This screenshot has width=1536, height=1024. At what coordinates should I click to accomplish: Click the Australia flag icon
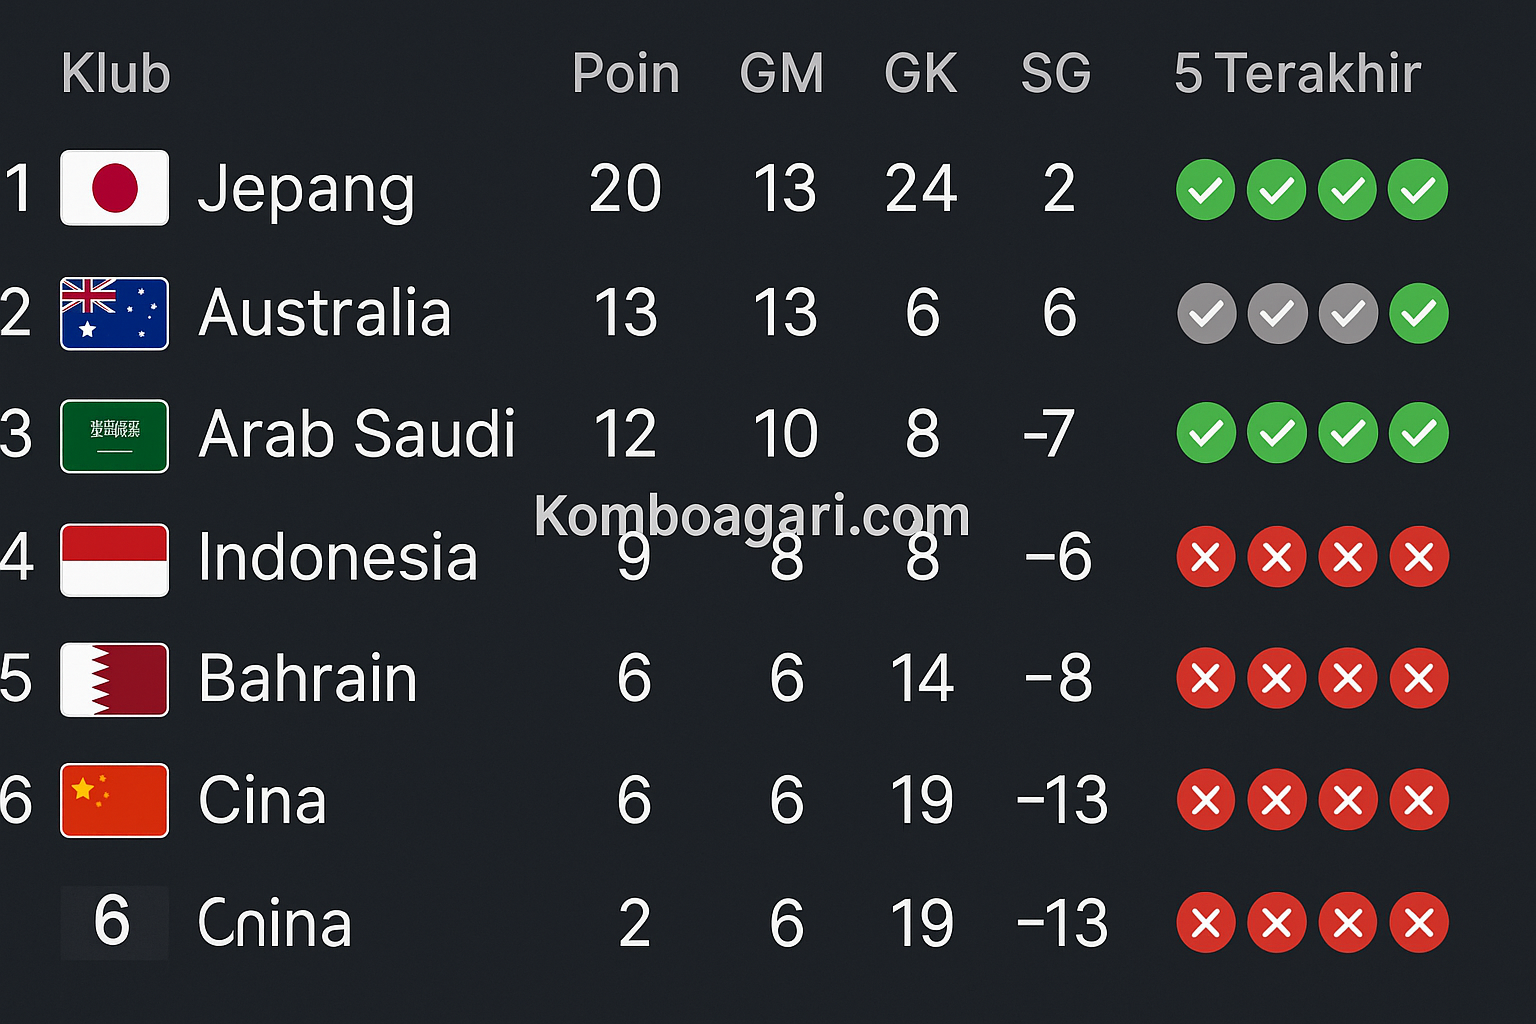coord(114,313)
